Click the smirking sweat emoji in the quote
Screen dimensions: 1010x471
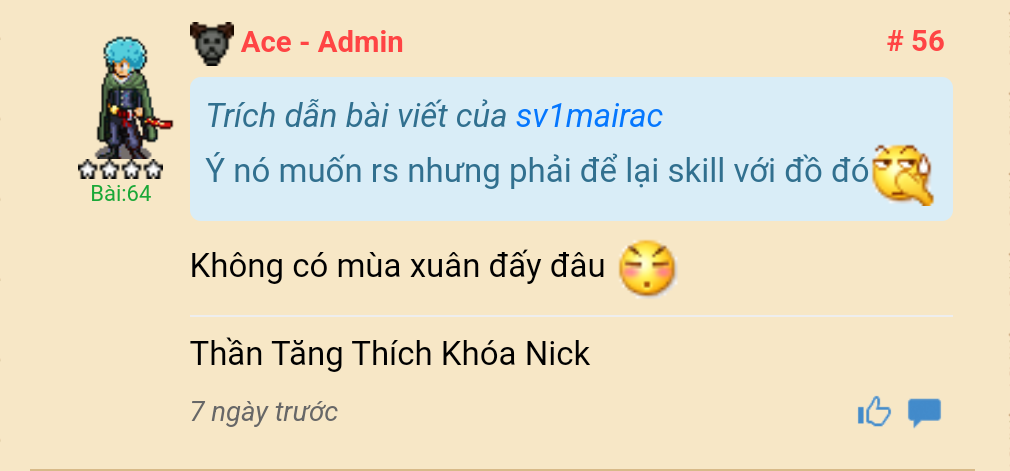click(902, 175)
